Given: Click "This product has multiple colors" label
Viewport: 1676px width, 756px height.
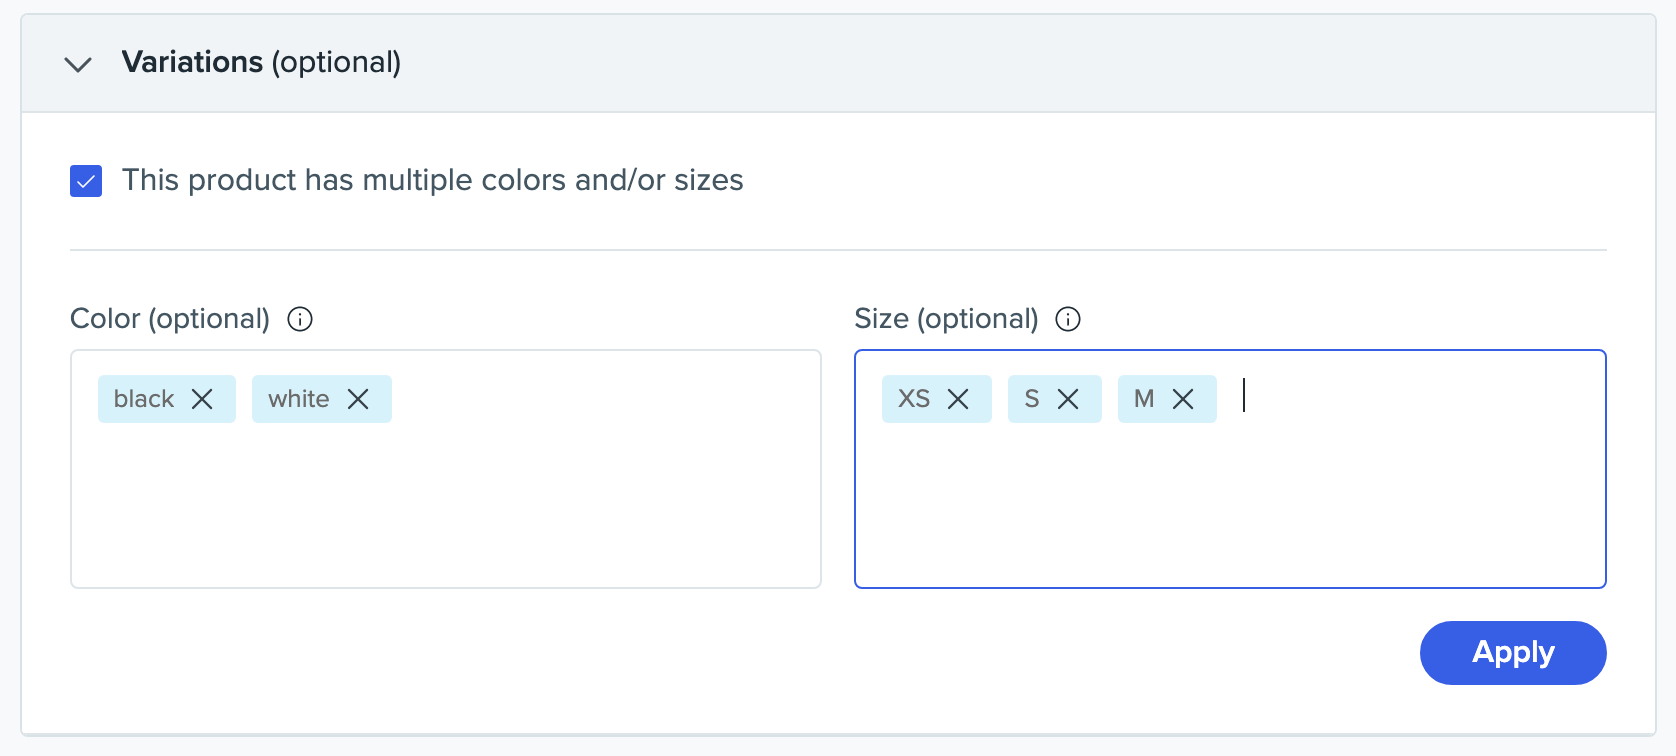Looking at the screenshot, I should point(432,180).
